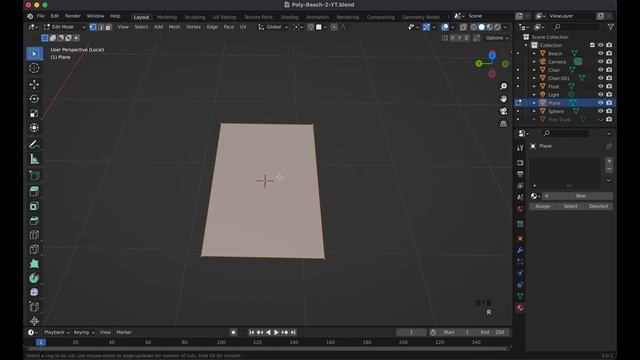Select the Select Box tool

pyautogui.click(x=34, y=53)
